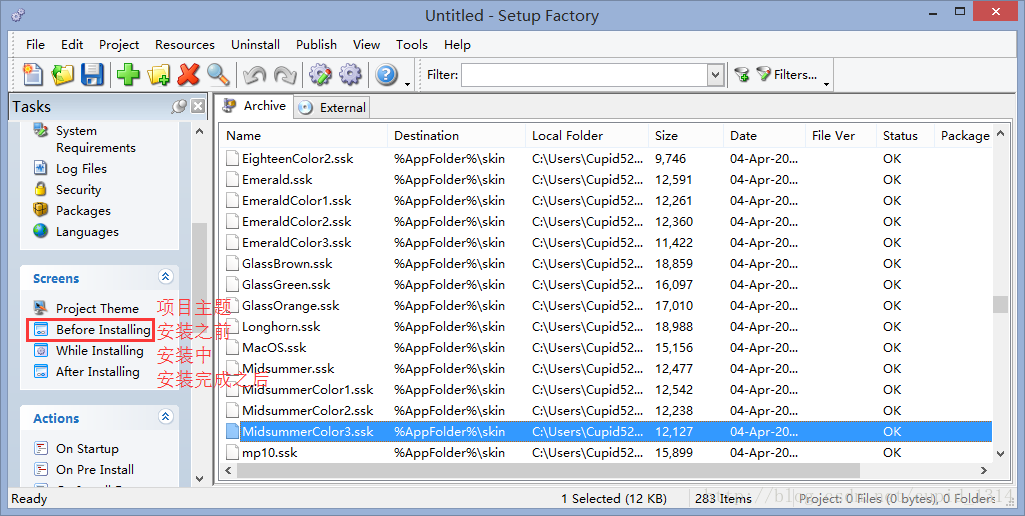Click the file icon of mp10.ssk
Screen dimensions: 1025x516
232,452
